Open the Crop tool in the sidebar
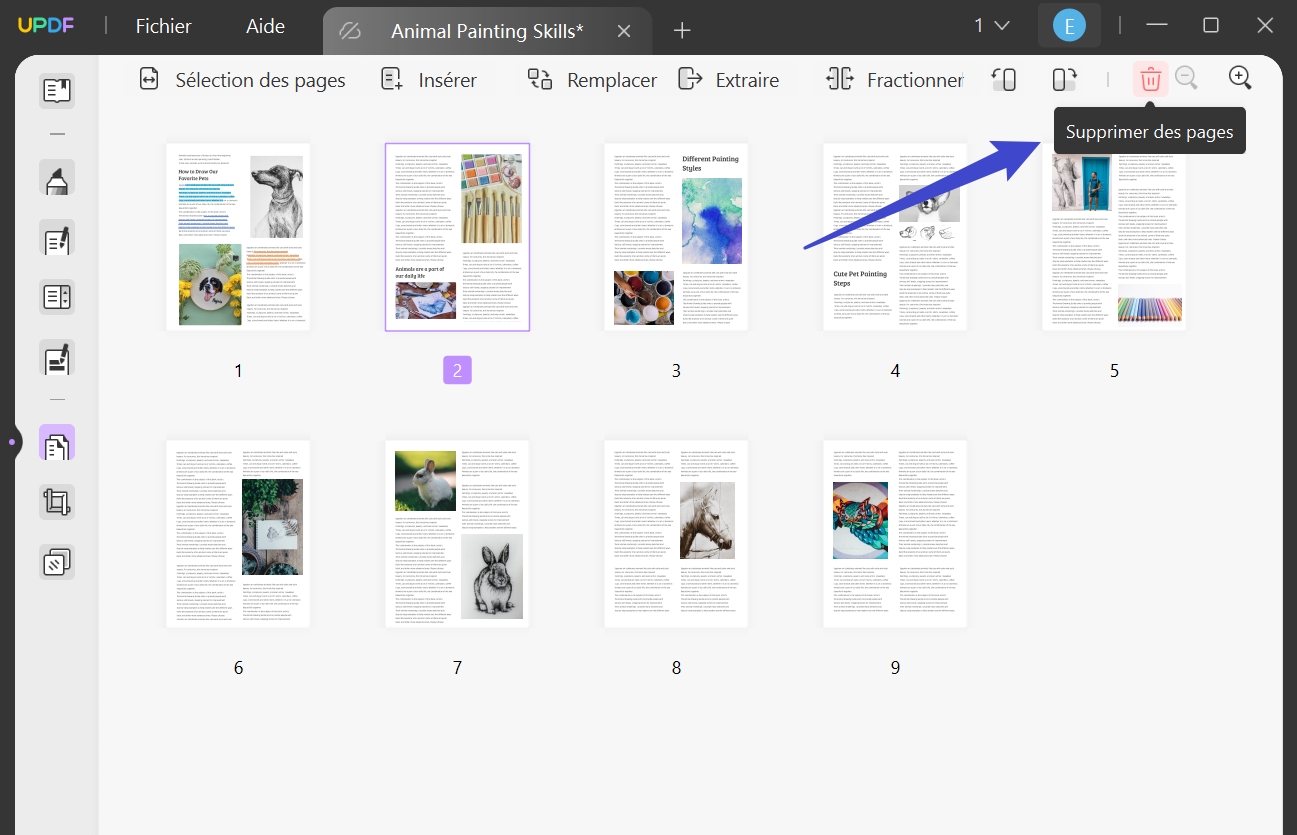Screen dimensions: 1297x835 tap(57, 501)
